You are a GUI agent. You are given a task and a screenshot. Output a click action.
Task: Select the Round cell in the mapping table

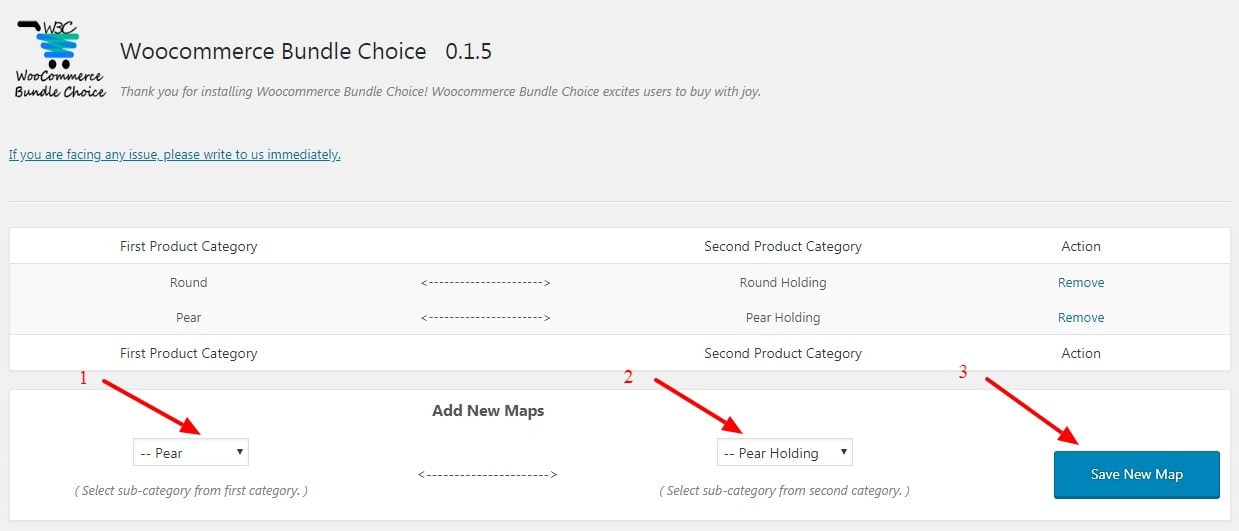point(189,283)
